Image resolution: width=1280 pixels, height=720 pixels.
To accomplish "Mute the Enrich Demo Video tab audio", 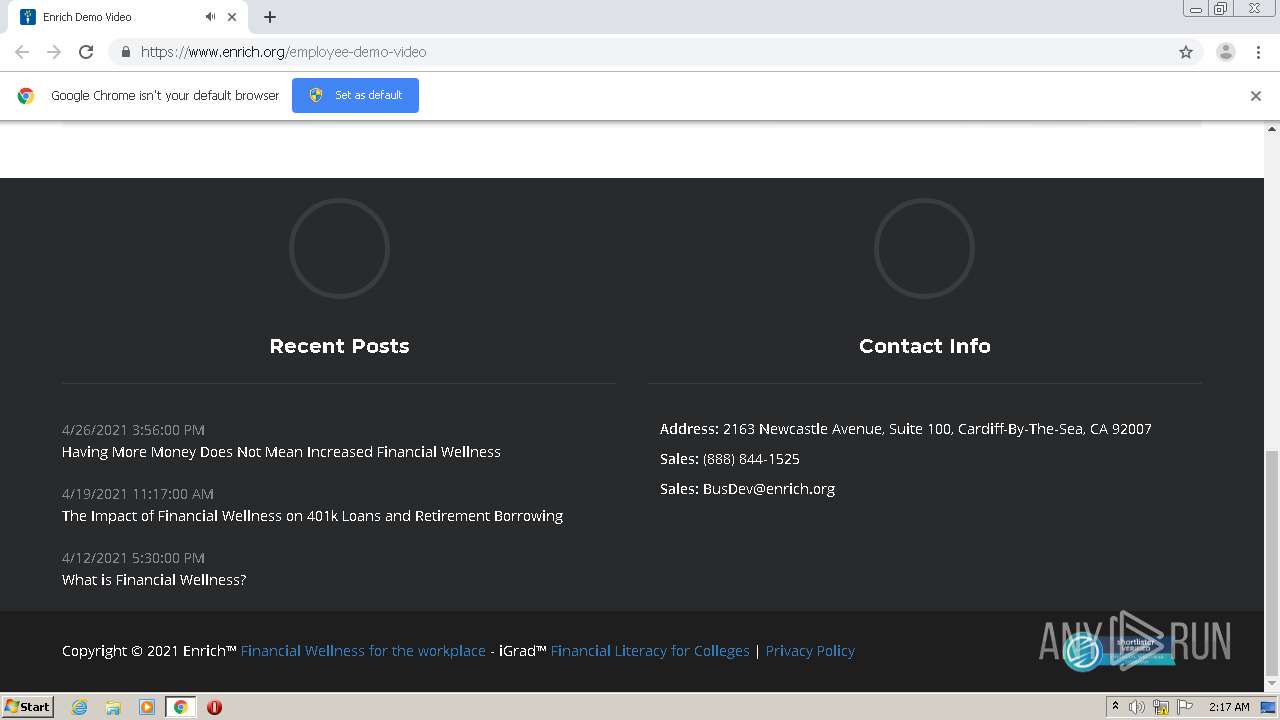I will 210,17.
